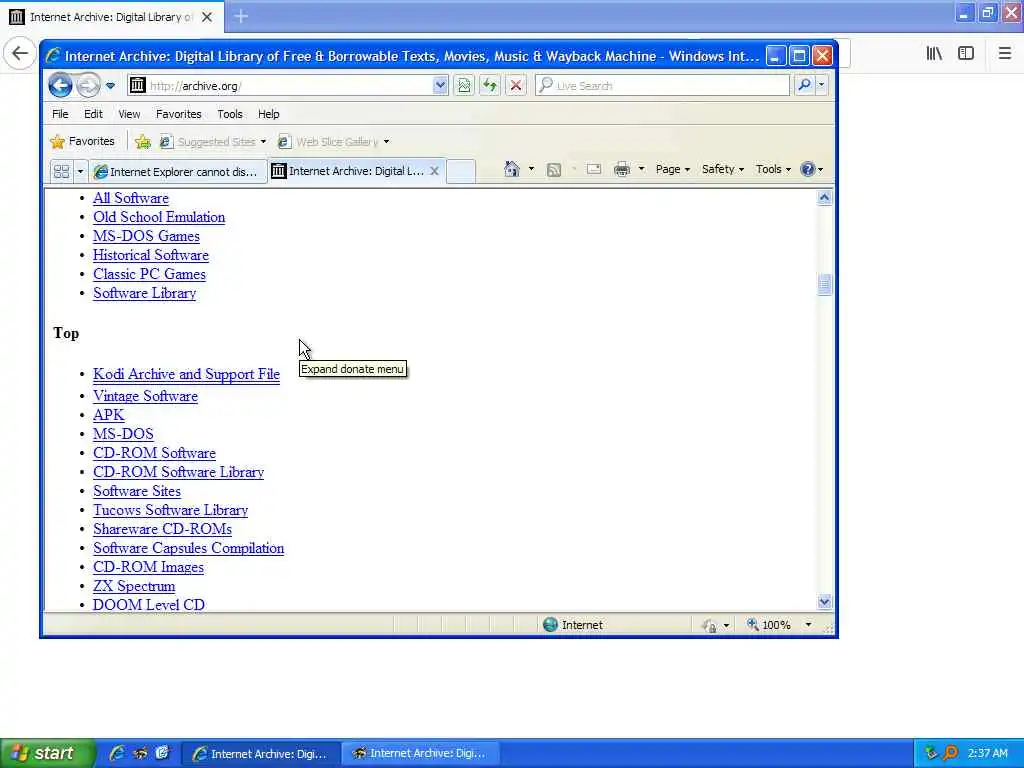
Task: Click the scrollbar down arrow
Action: point(824,601)
